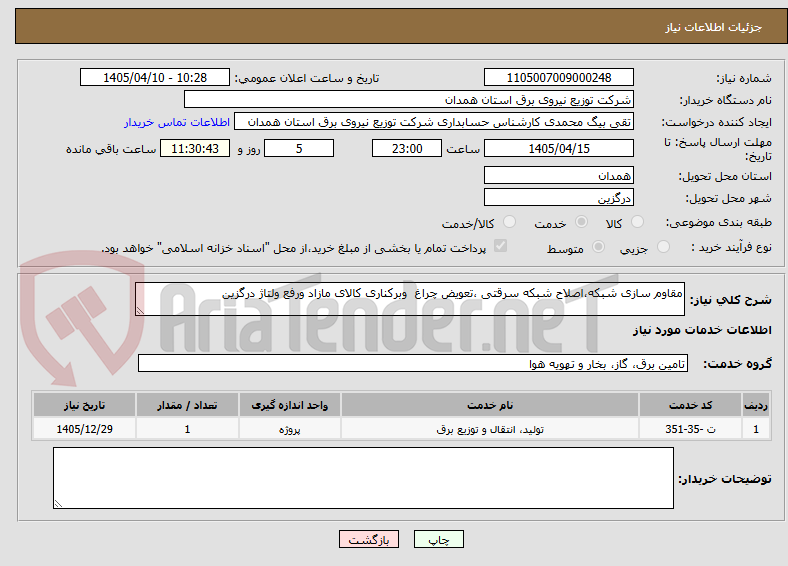Click the need number field 1105007009000248
This screenshot has width=788, height=566.
click(x=559, y=77)
